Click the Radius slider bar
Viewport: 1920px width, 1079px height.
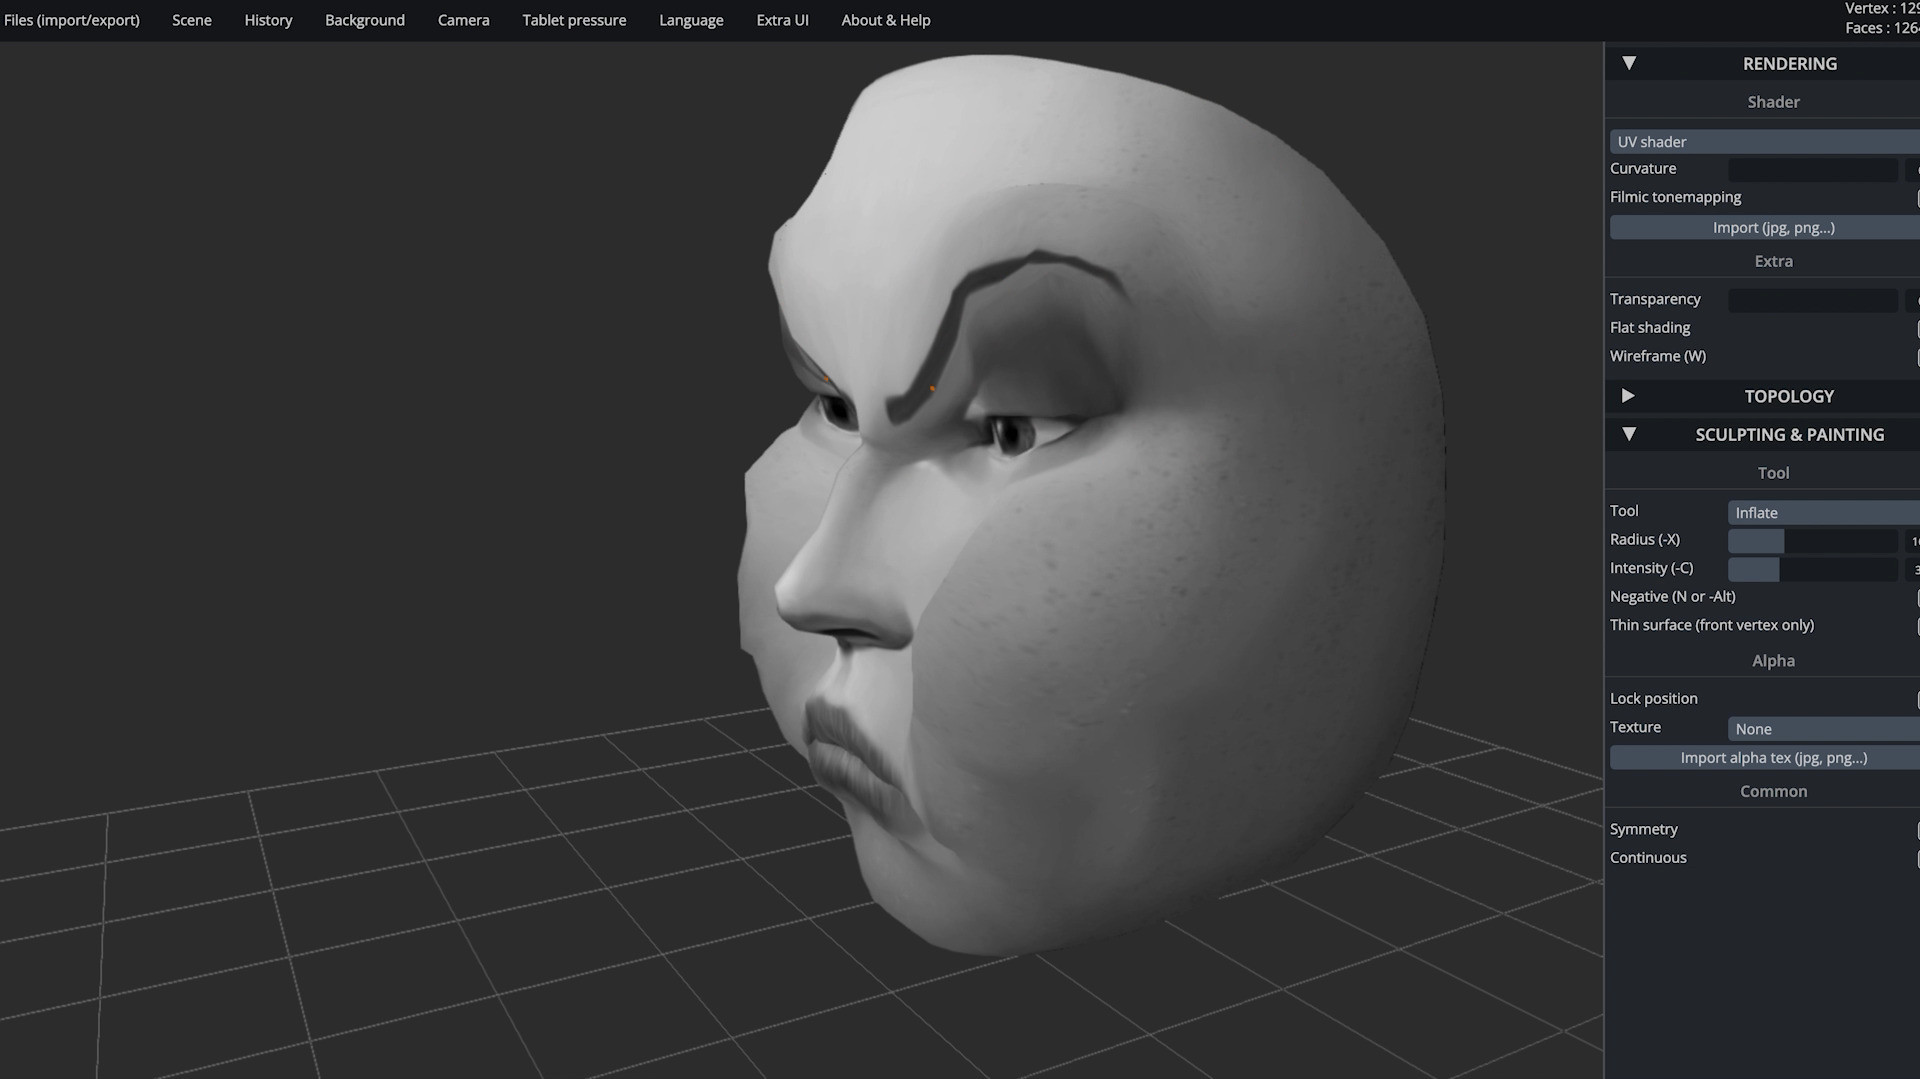click(1812, 541)
